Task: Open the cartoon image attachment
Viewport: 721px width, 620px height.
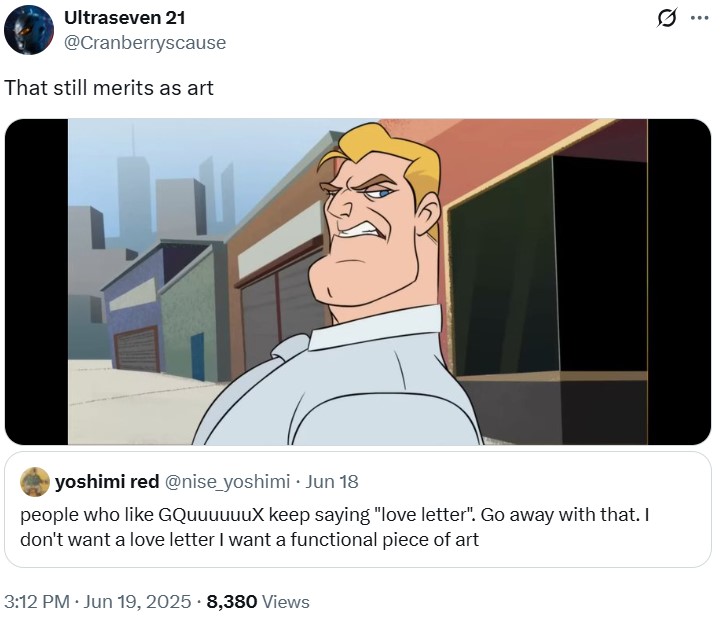Action: click(358, 281)
